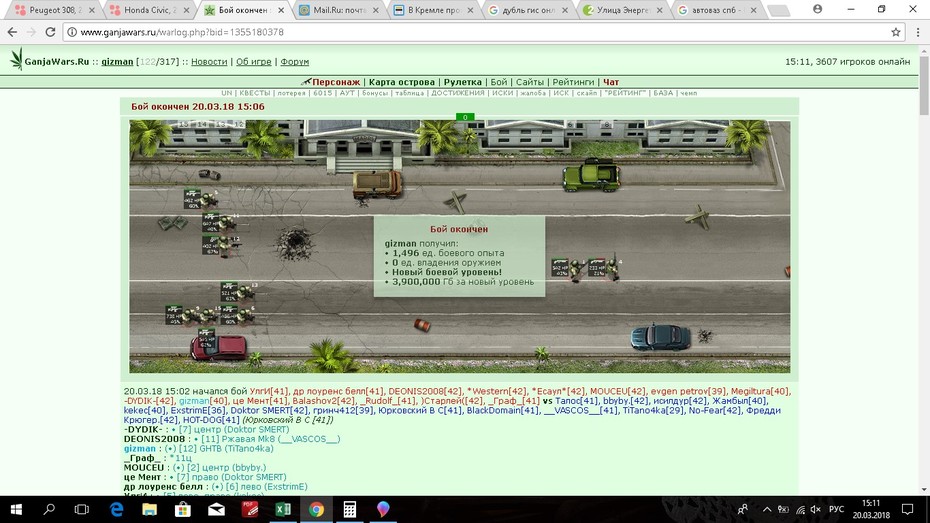Screen dimensions: 930x523
Task: Click the лотерея submenu link
Action: tap(291, 93)
